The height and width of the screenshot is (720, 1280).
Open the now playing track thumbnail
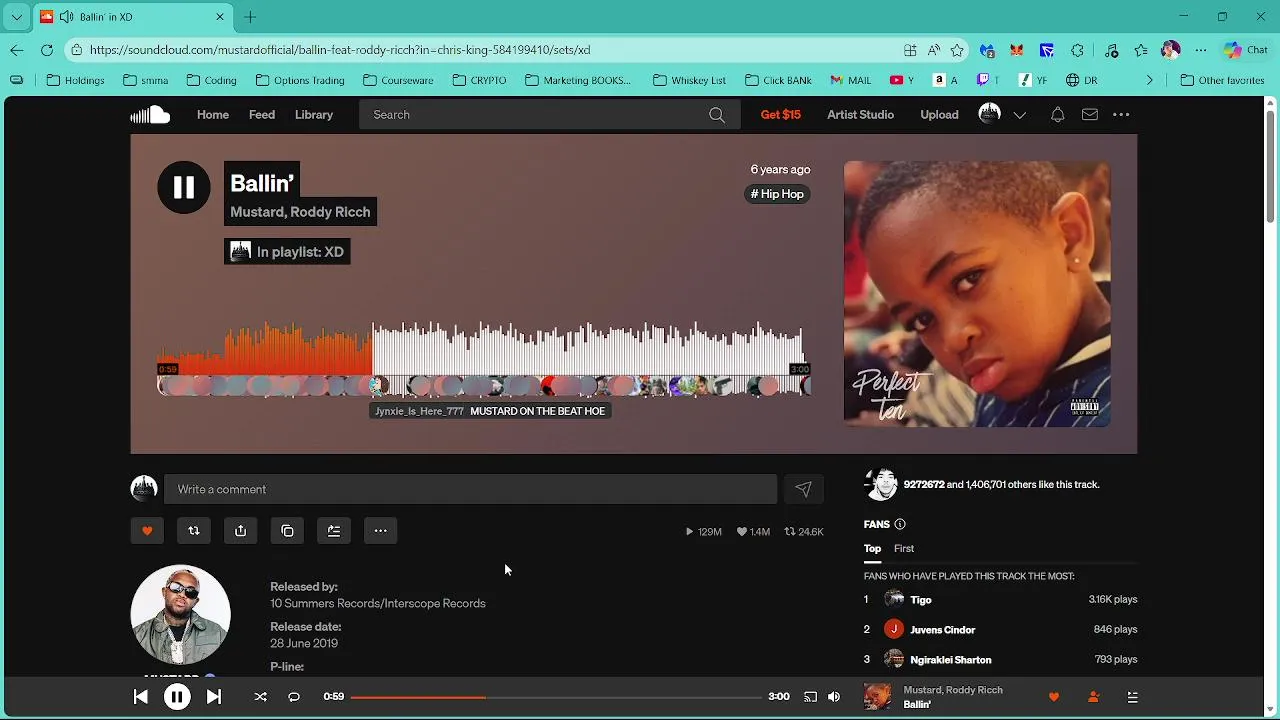pyautogui.click(x=878, y=697)
